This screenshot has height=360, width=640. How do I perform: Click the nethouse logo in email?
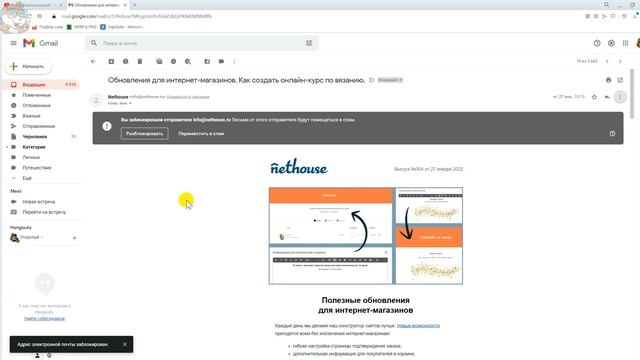click(x=299, y=167)
